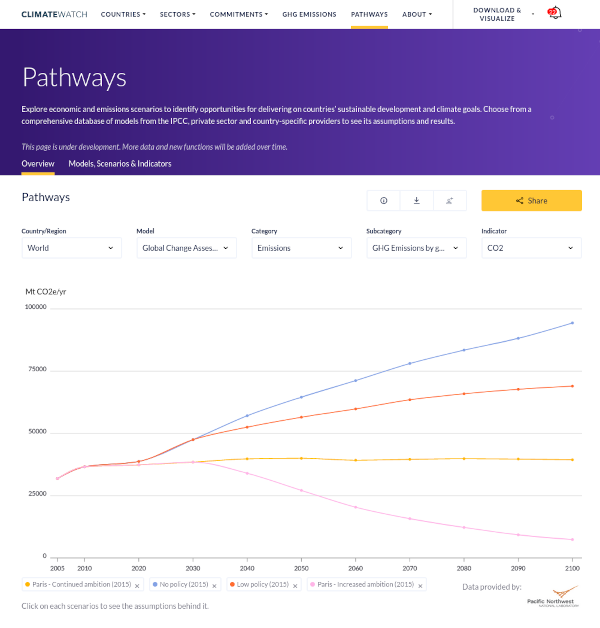Switch to Models, Scenarios & Indicators tab
Viewport: 600px width, 628px height.
tap(120, 163)
